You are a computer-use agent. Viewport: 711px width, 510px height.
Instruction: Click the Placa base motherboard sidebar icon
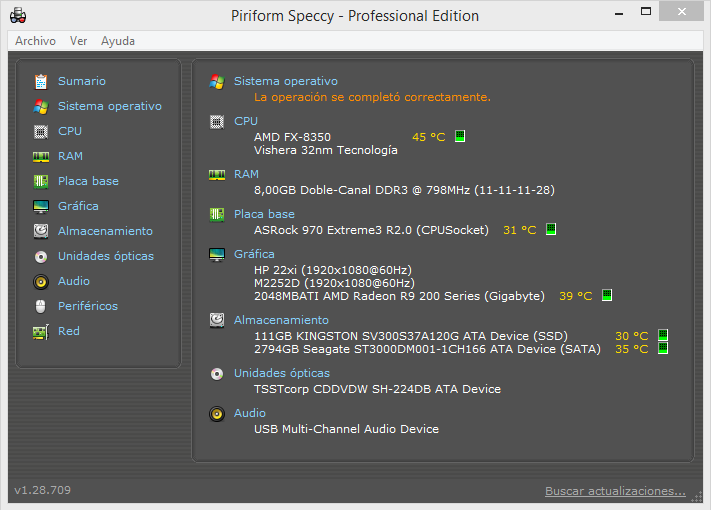[41, 181]
